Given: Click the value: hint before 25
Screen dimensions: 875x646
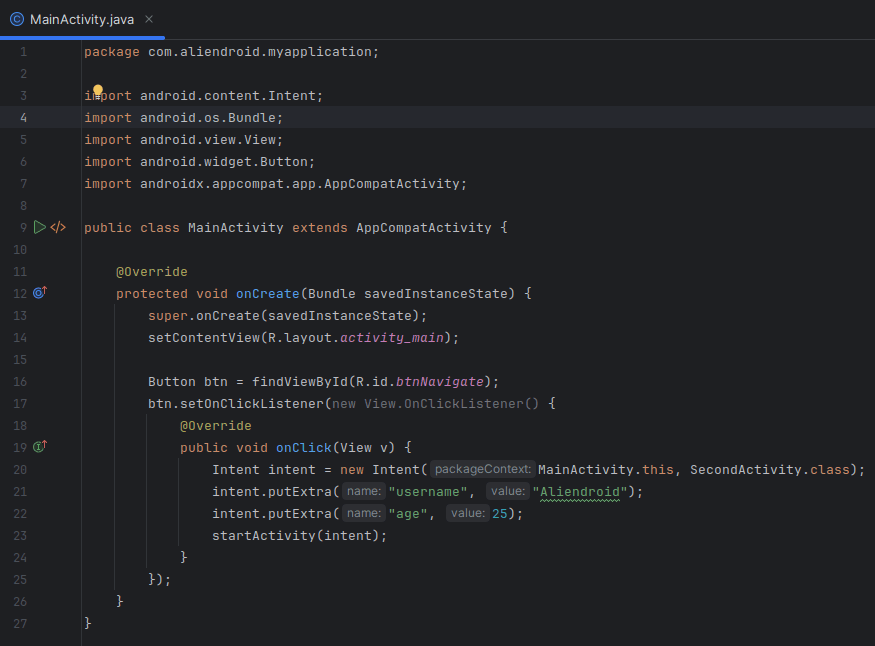Looking at the screenshot, I should [468, 513].
